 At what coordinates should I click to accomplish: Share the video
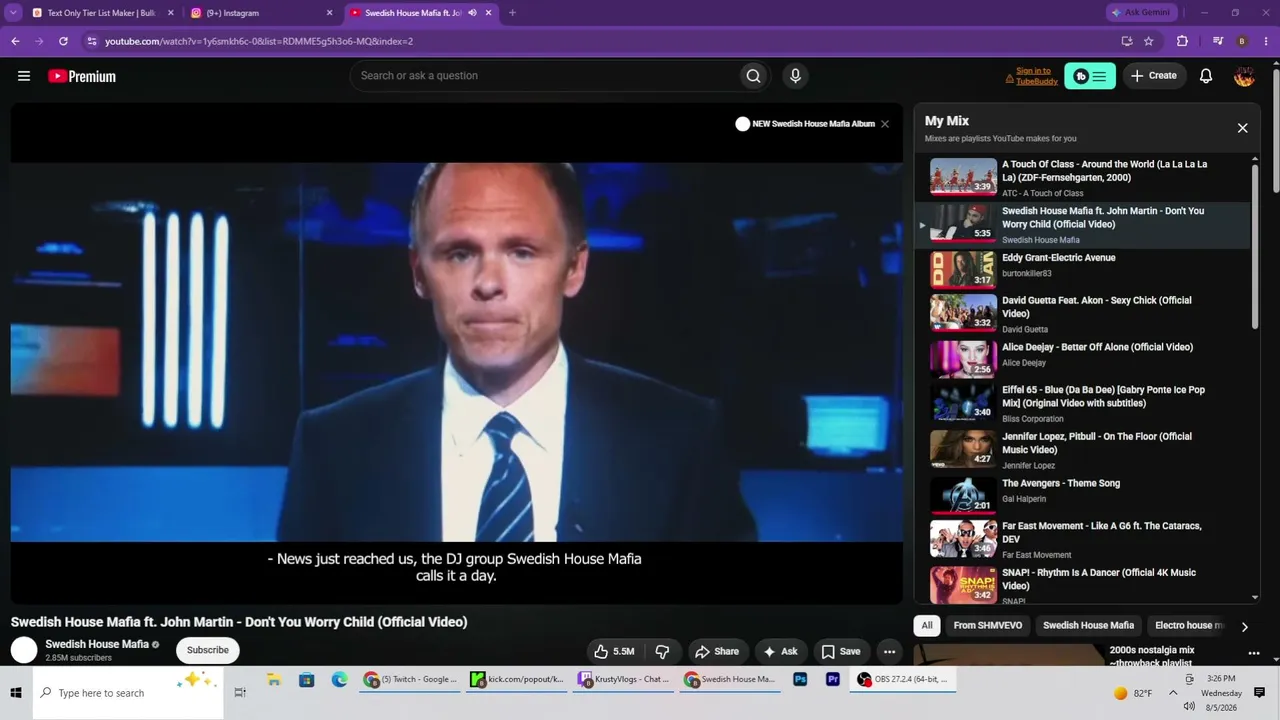coord(717,651)
